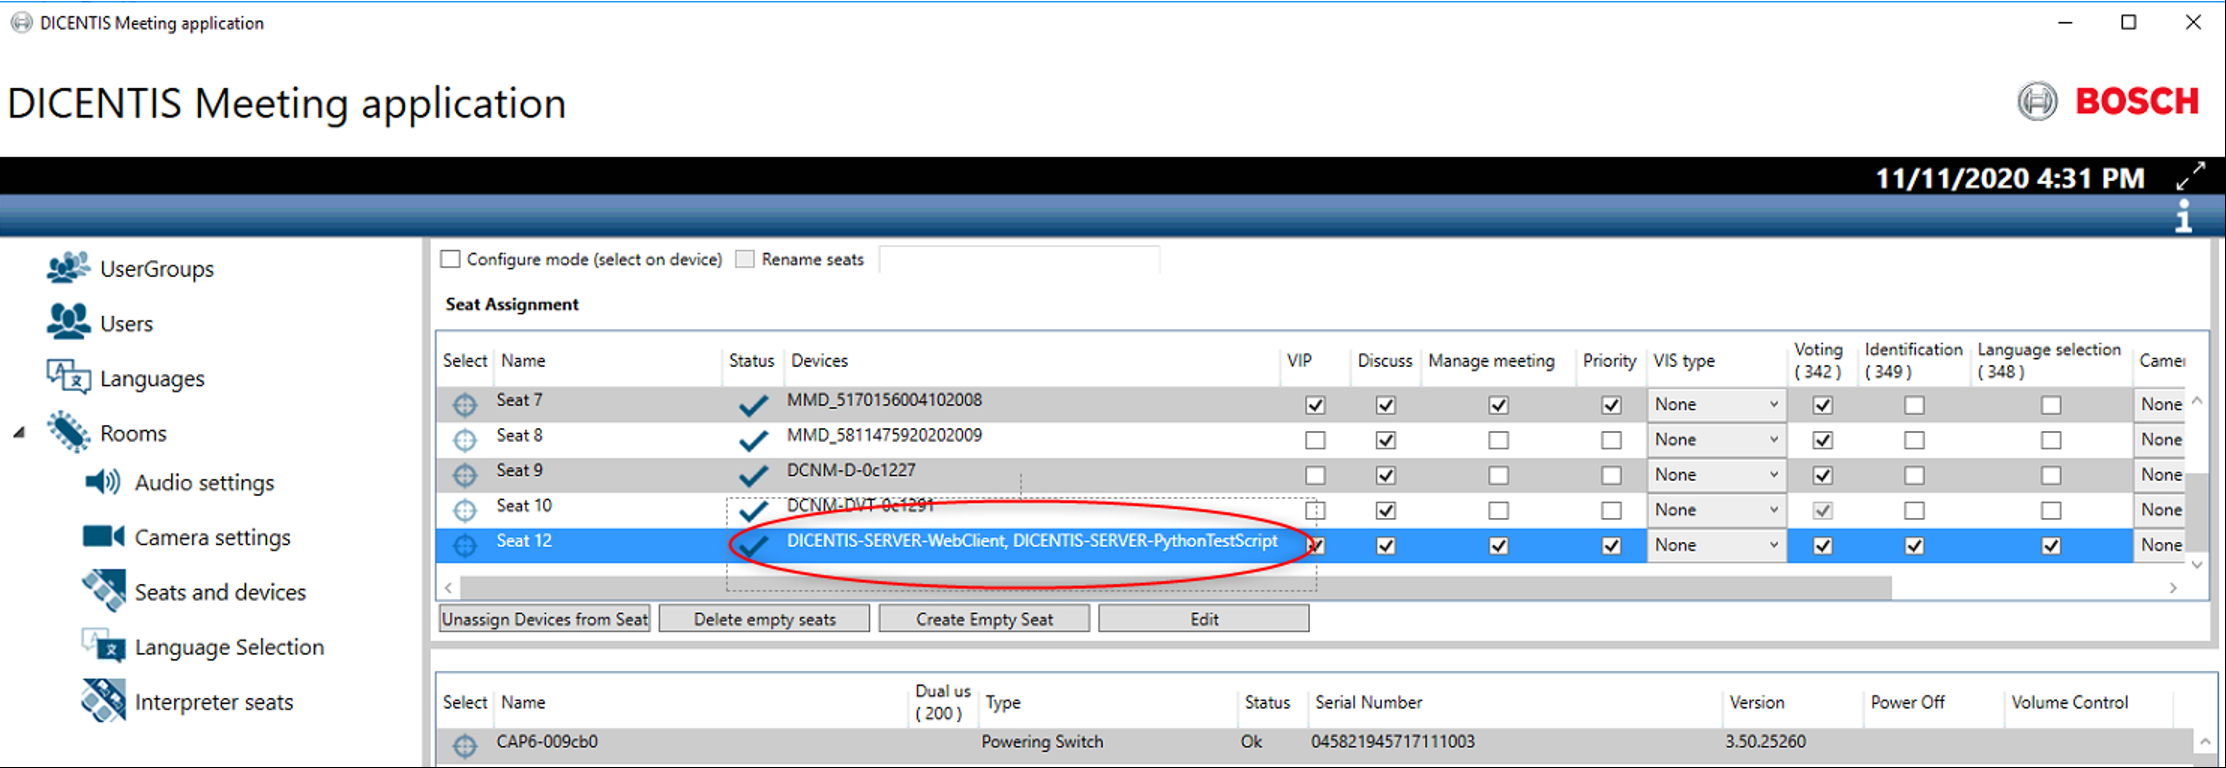Uncheck Discuss checkbox for Seat 9
This screenshot has height=768, width=2226.
pos(1385,475)
